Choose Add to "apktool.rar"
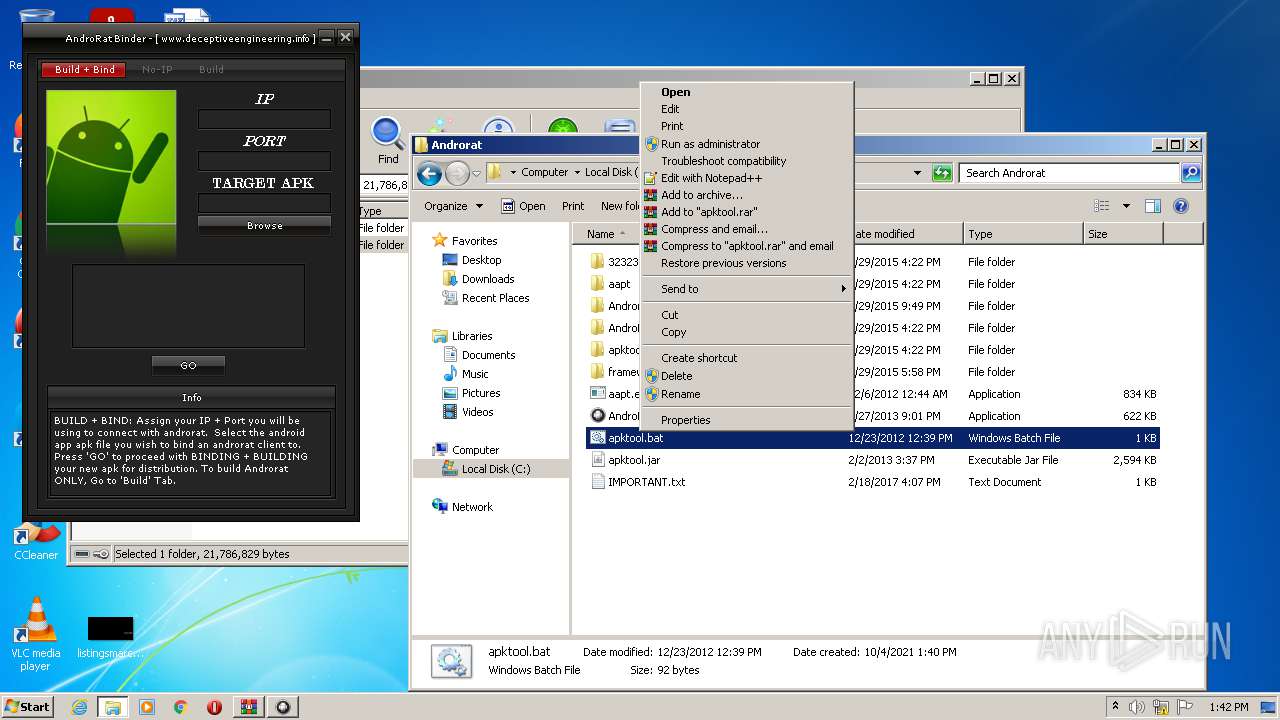Viewport: 1280px width, 720px height. [746, 212]
